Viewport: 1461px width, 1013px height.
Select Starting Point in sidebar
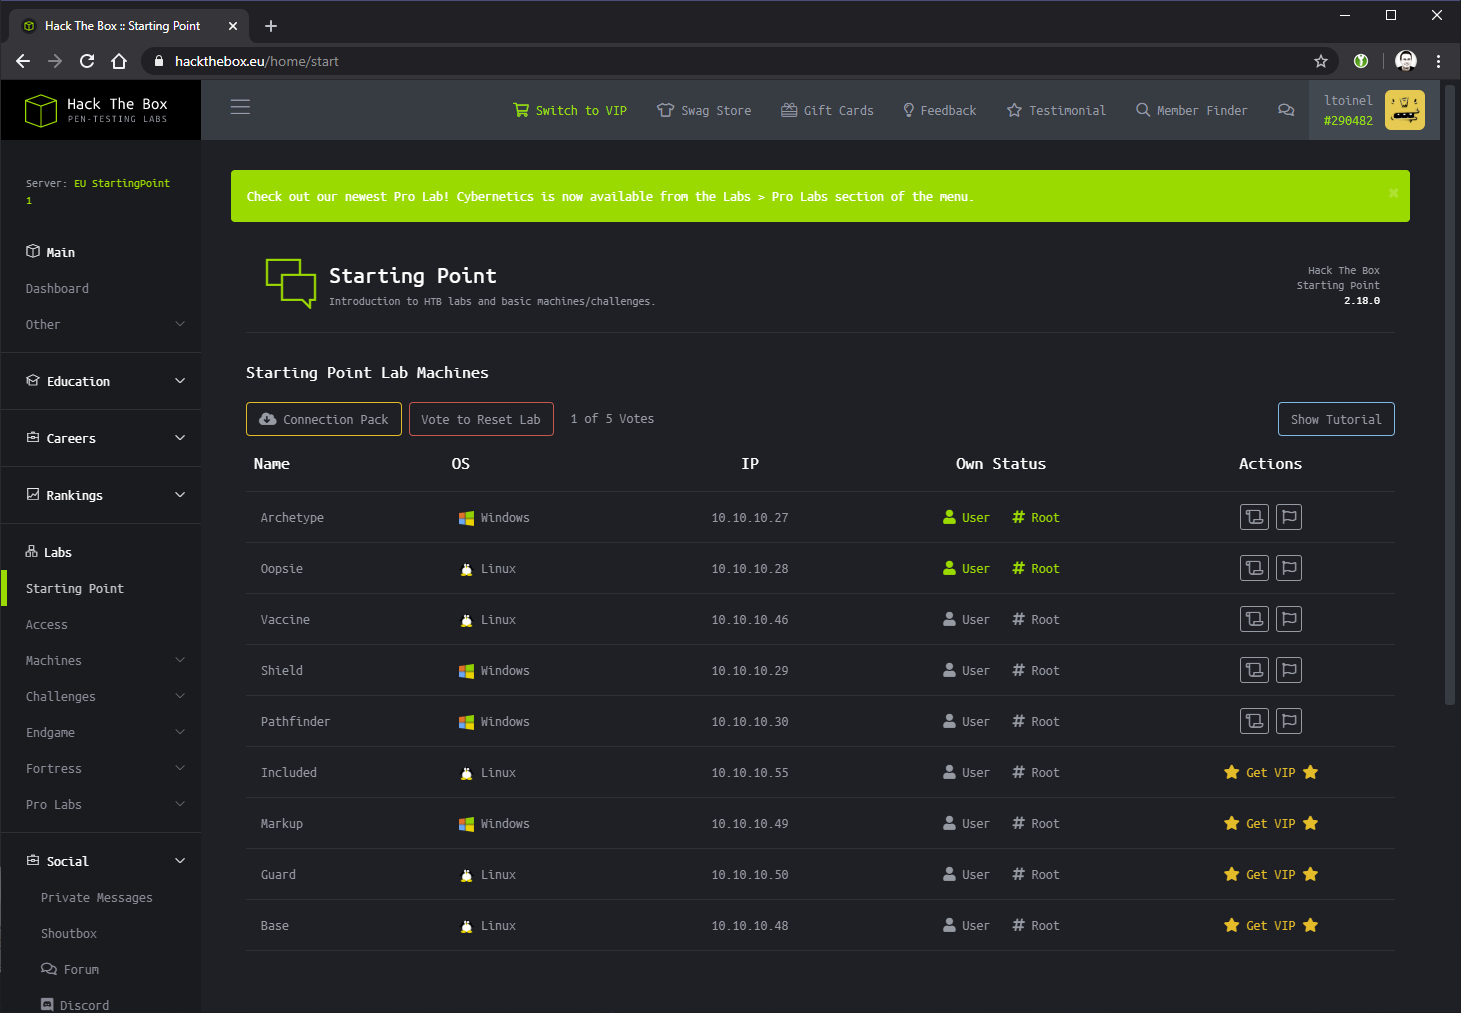(x=75, y=588)
